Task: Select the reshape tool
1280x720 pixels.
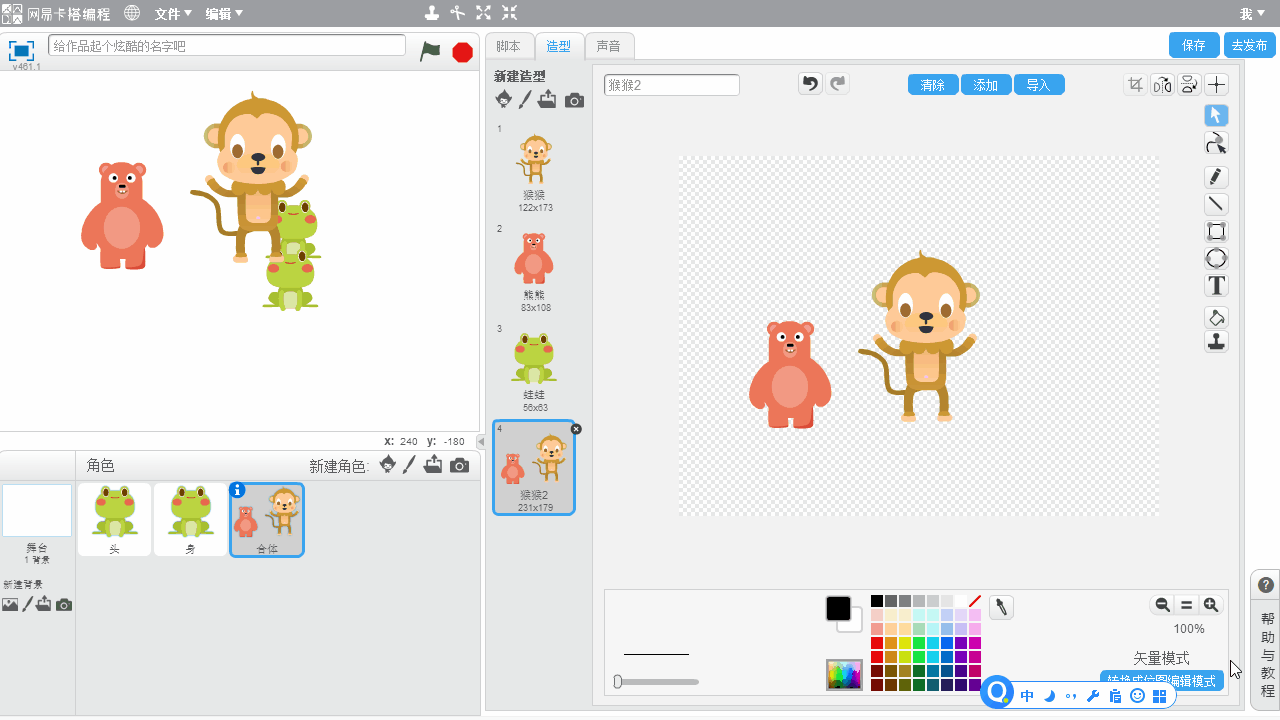Action: [1216, 143]
